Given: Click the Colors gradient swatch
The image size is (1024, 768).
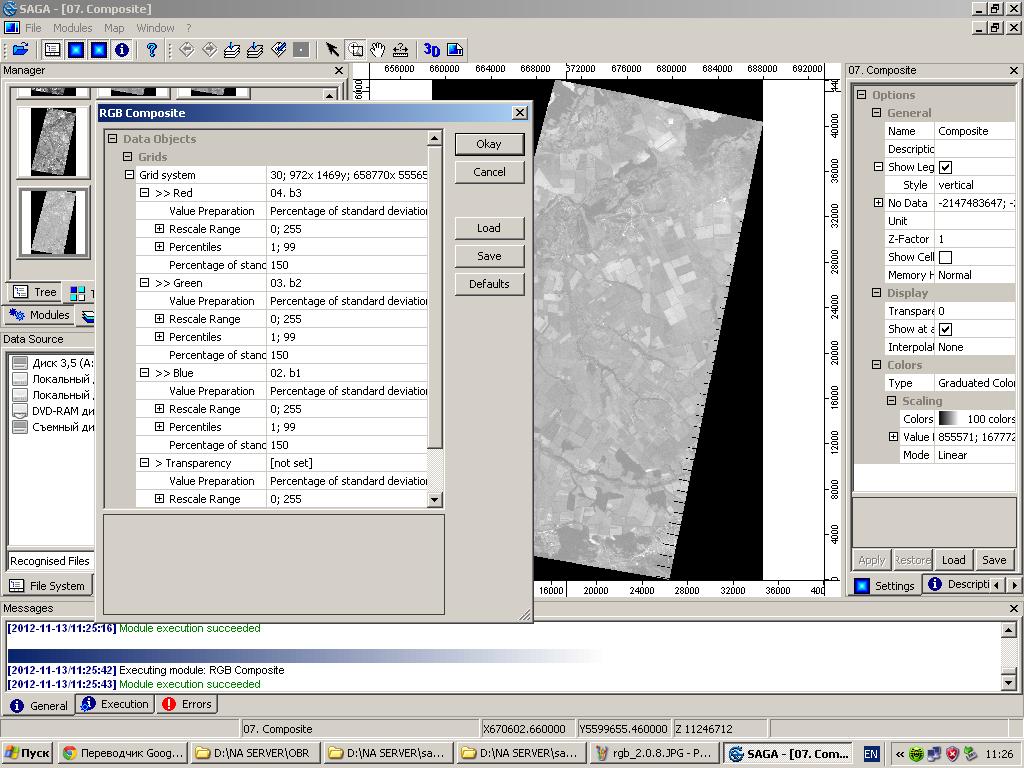Looking at the screenshot, I should [947, 419].
